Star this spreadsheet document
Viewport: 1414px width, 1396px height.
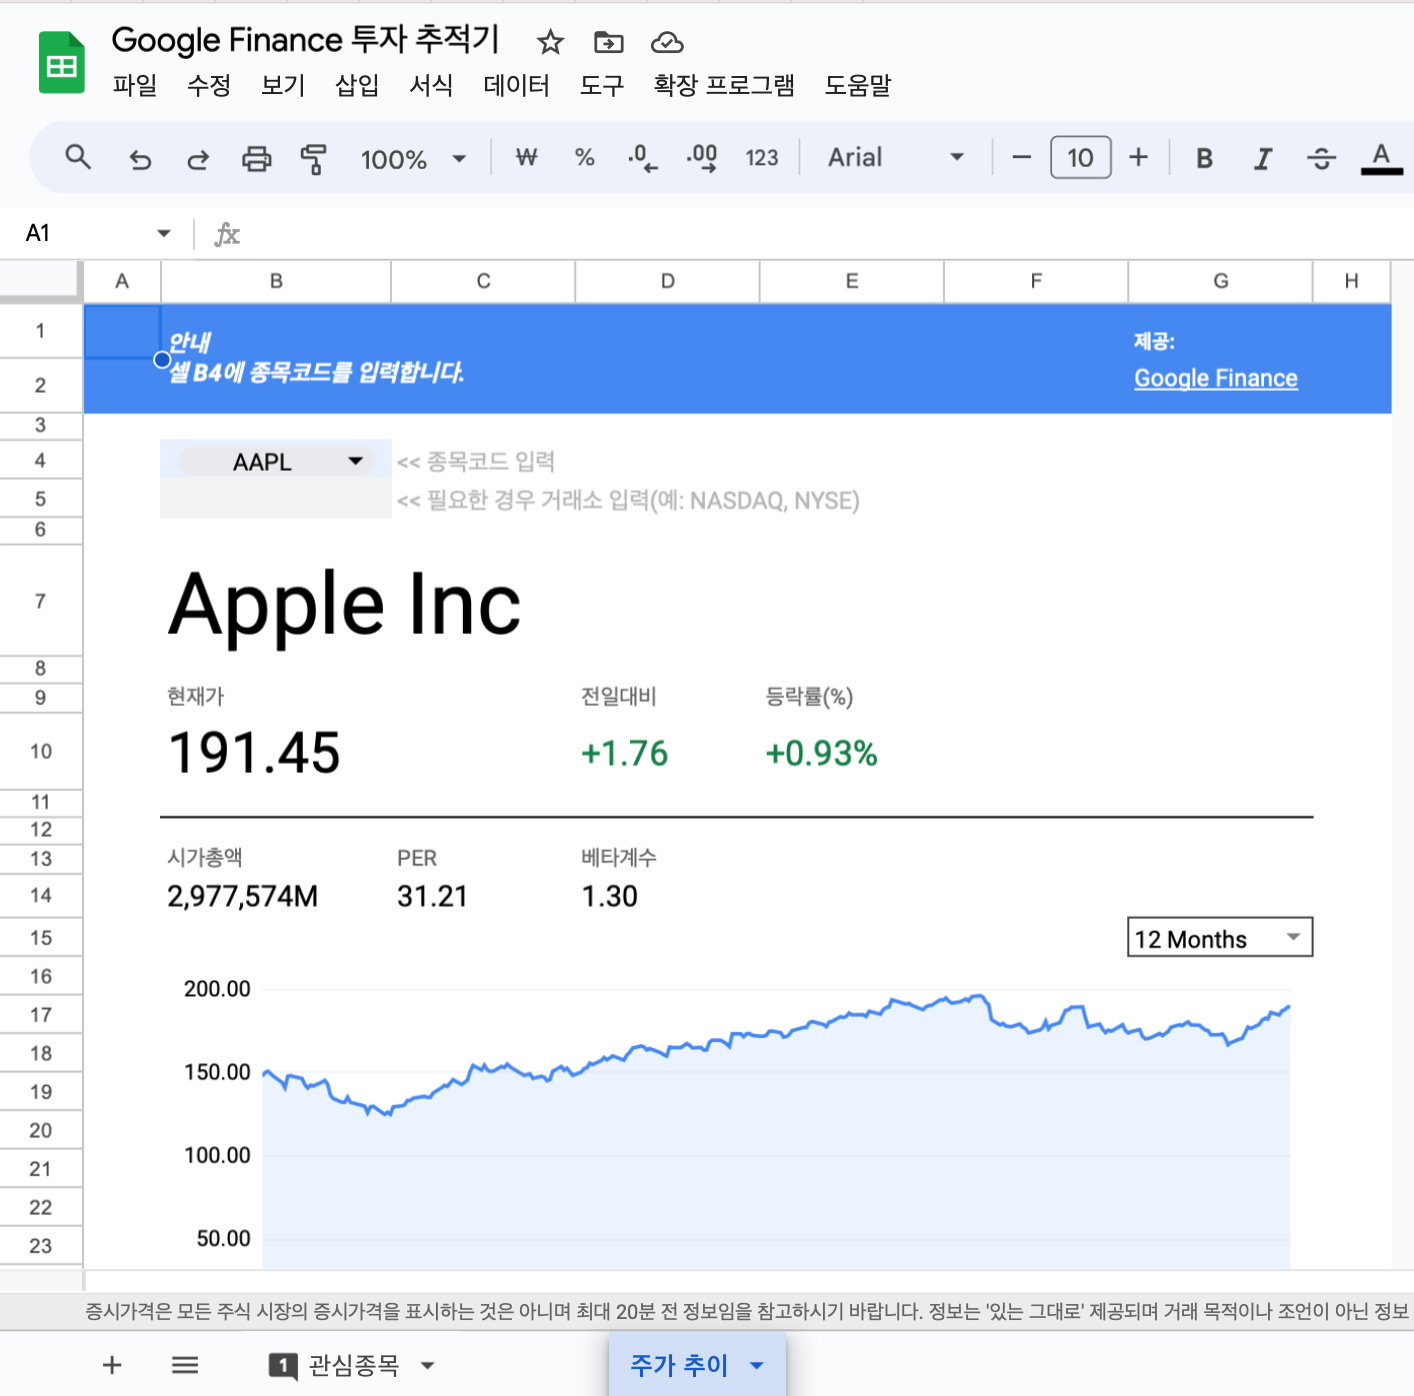550,42
